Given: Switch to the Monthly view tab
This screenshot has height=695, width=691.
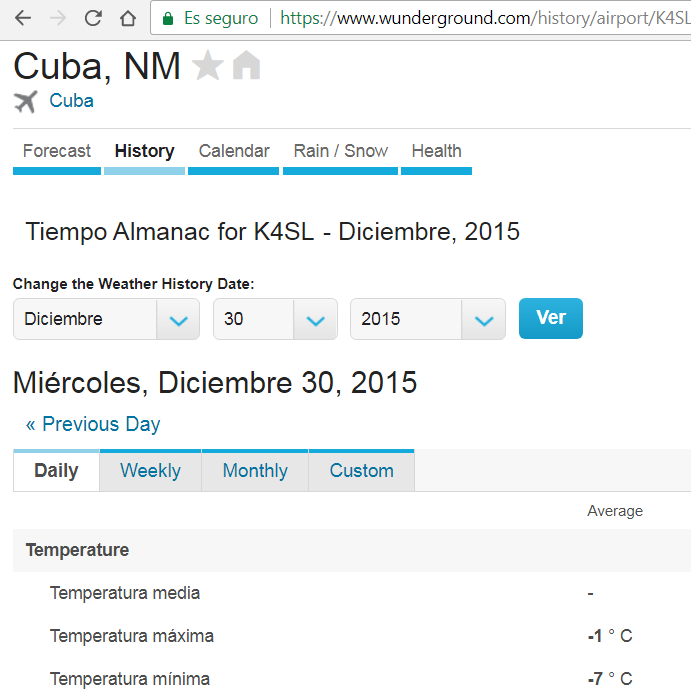Looking at the screenshot, I should click(255, 471).
